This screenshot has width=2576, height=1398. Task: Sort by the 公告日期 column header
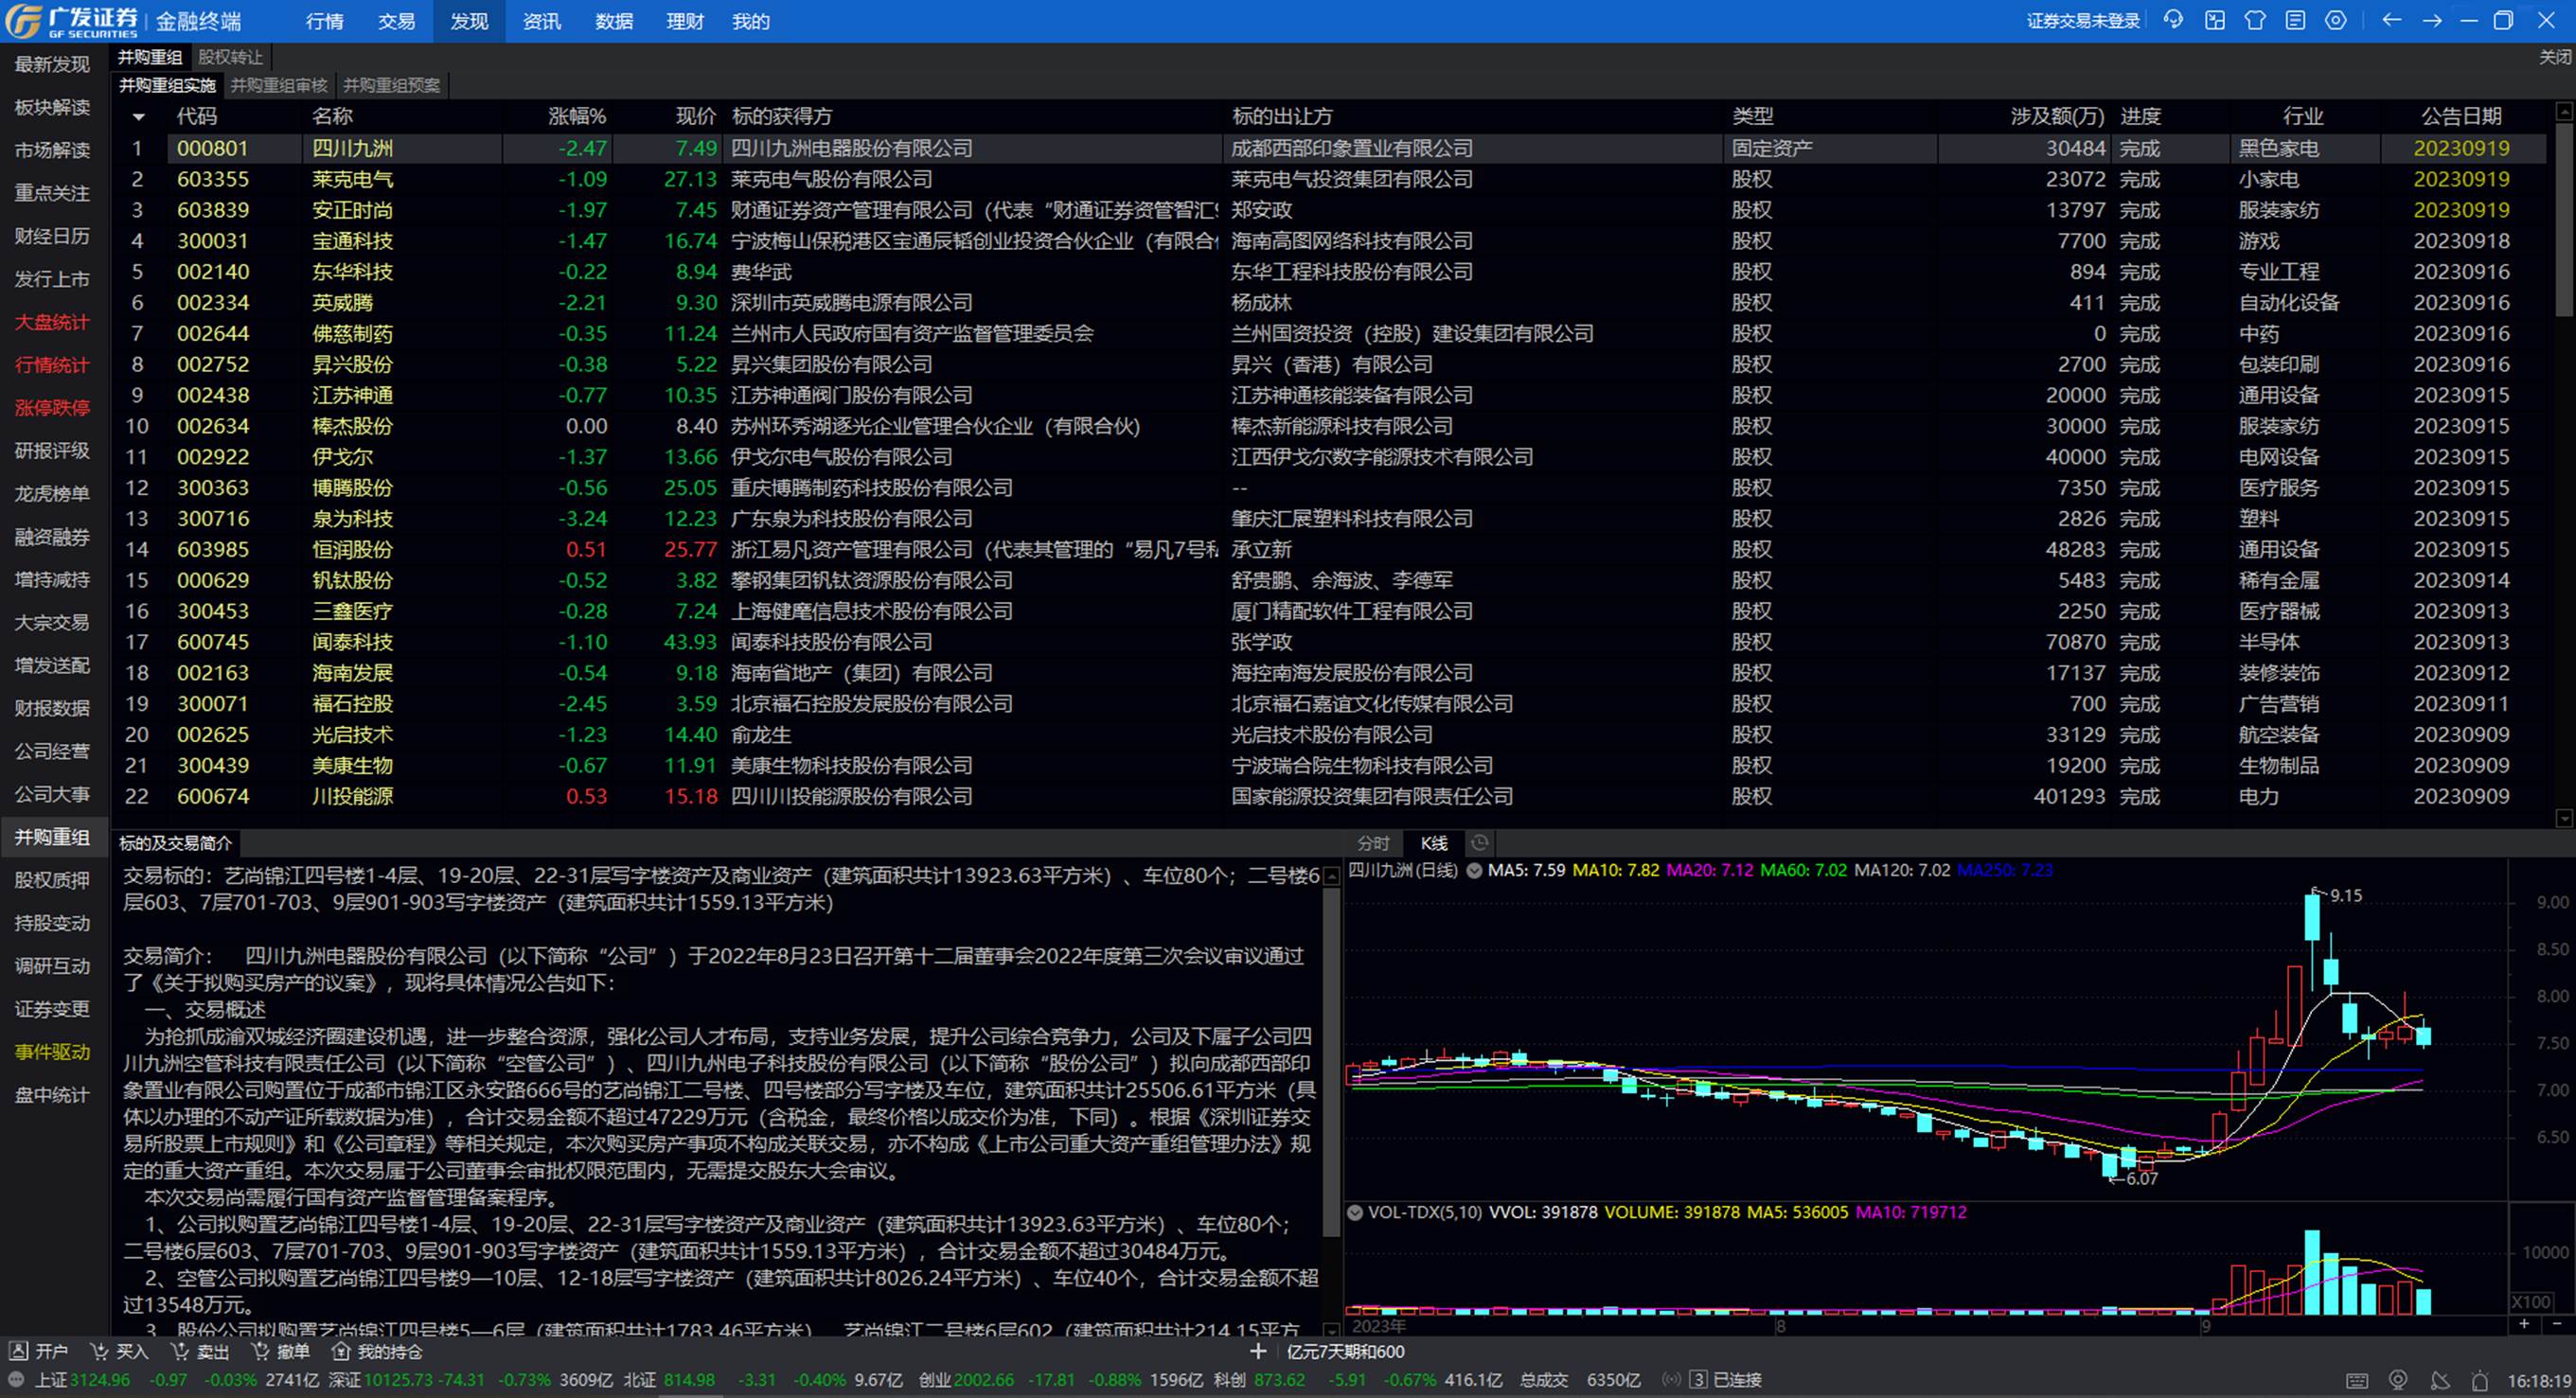point(2461,117)
